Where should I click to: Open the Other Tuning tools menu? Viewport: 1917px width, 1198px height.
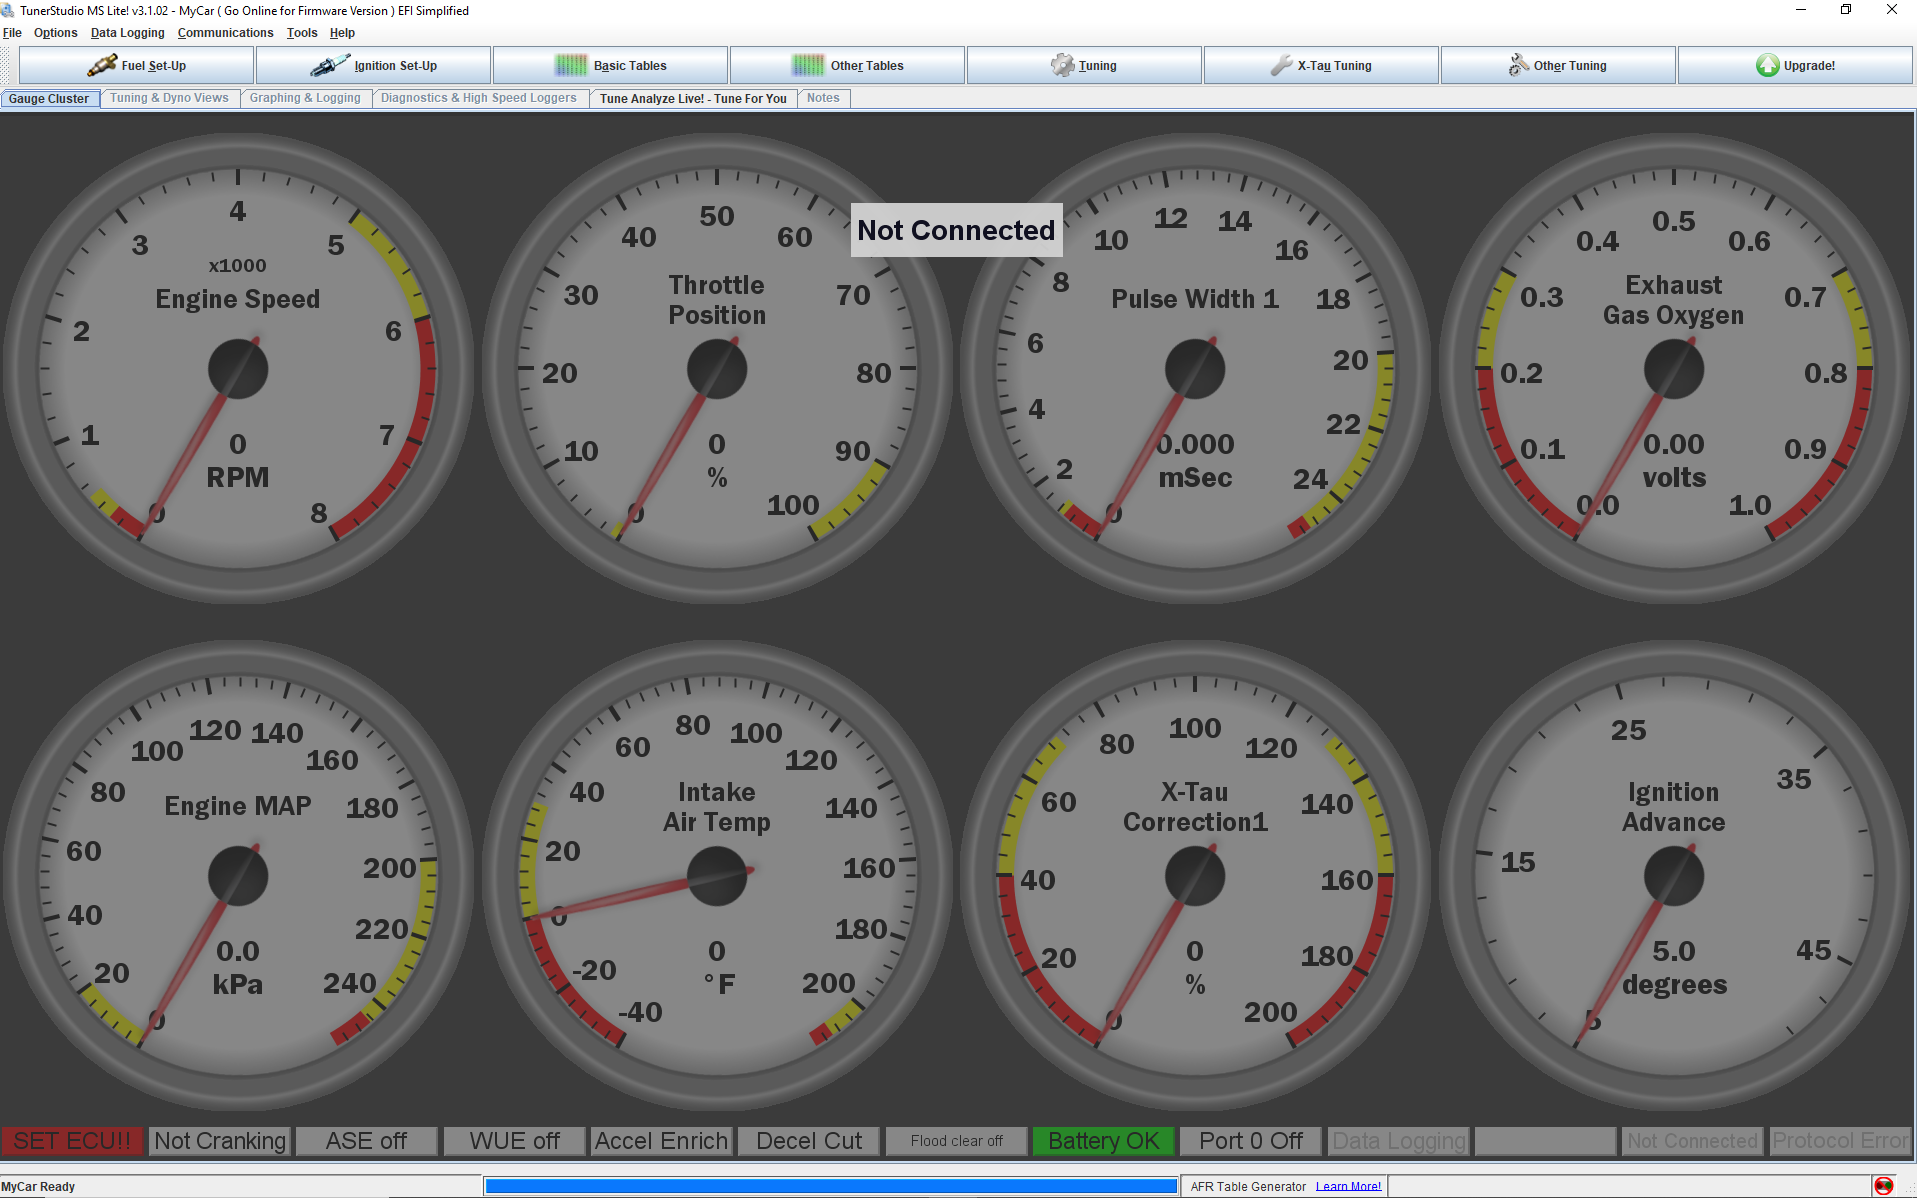coord(1558,66)
